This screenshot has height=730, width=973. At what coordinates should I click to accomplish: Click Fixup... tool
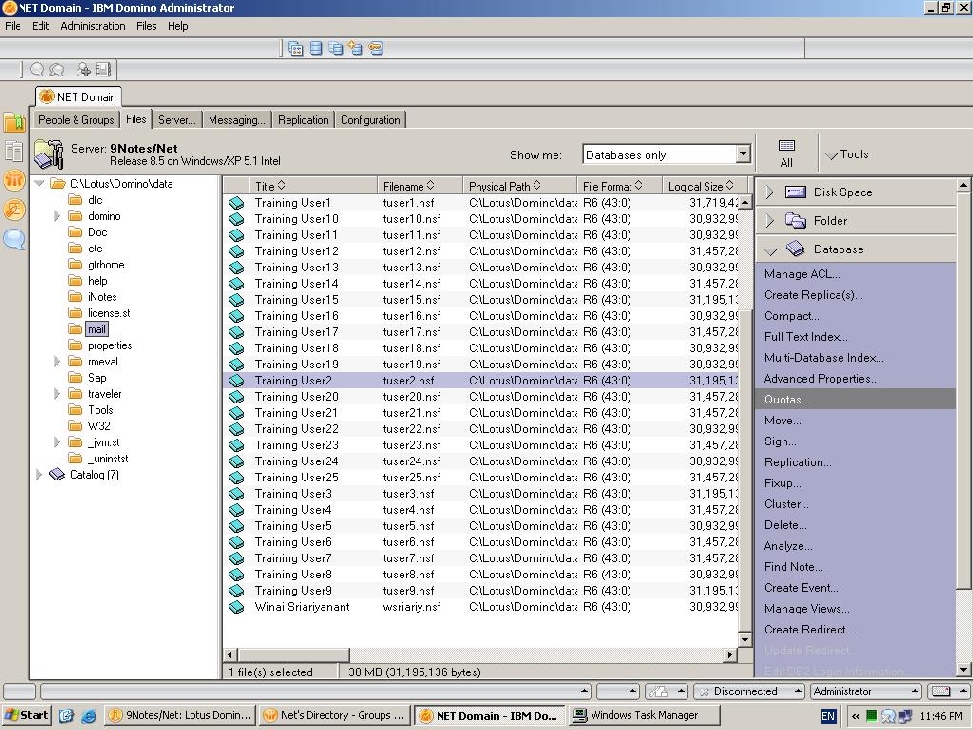coord(782,483)
